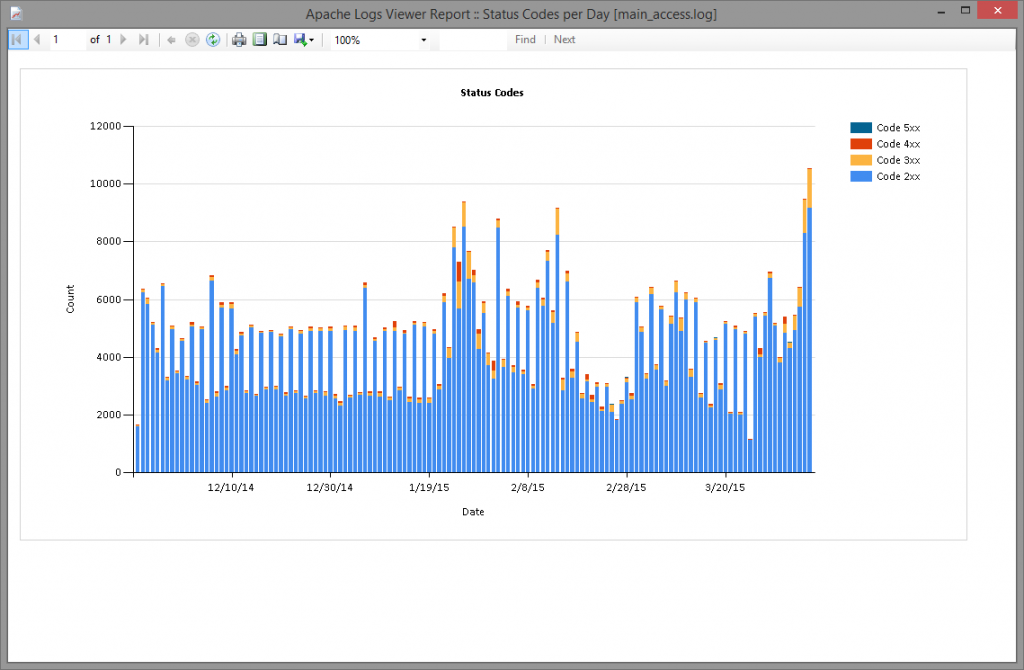Close the Apache Logs Viewer Report window
Screen dimensions: 1024x670
click(x=997, y=10)
